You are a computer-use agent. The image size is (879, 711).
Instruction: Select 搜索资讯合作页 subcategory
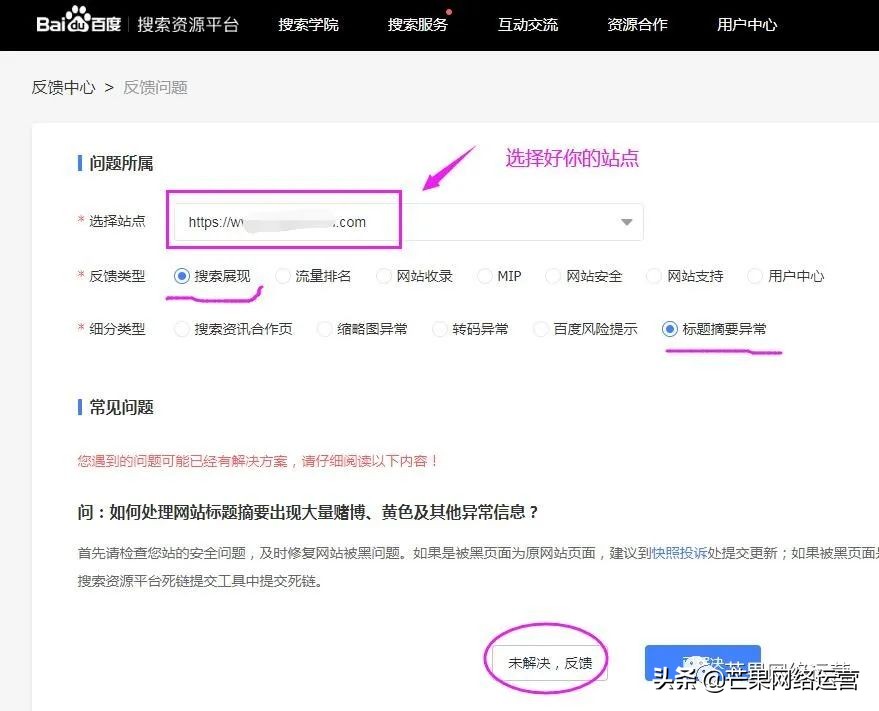tap(180, 328)
